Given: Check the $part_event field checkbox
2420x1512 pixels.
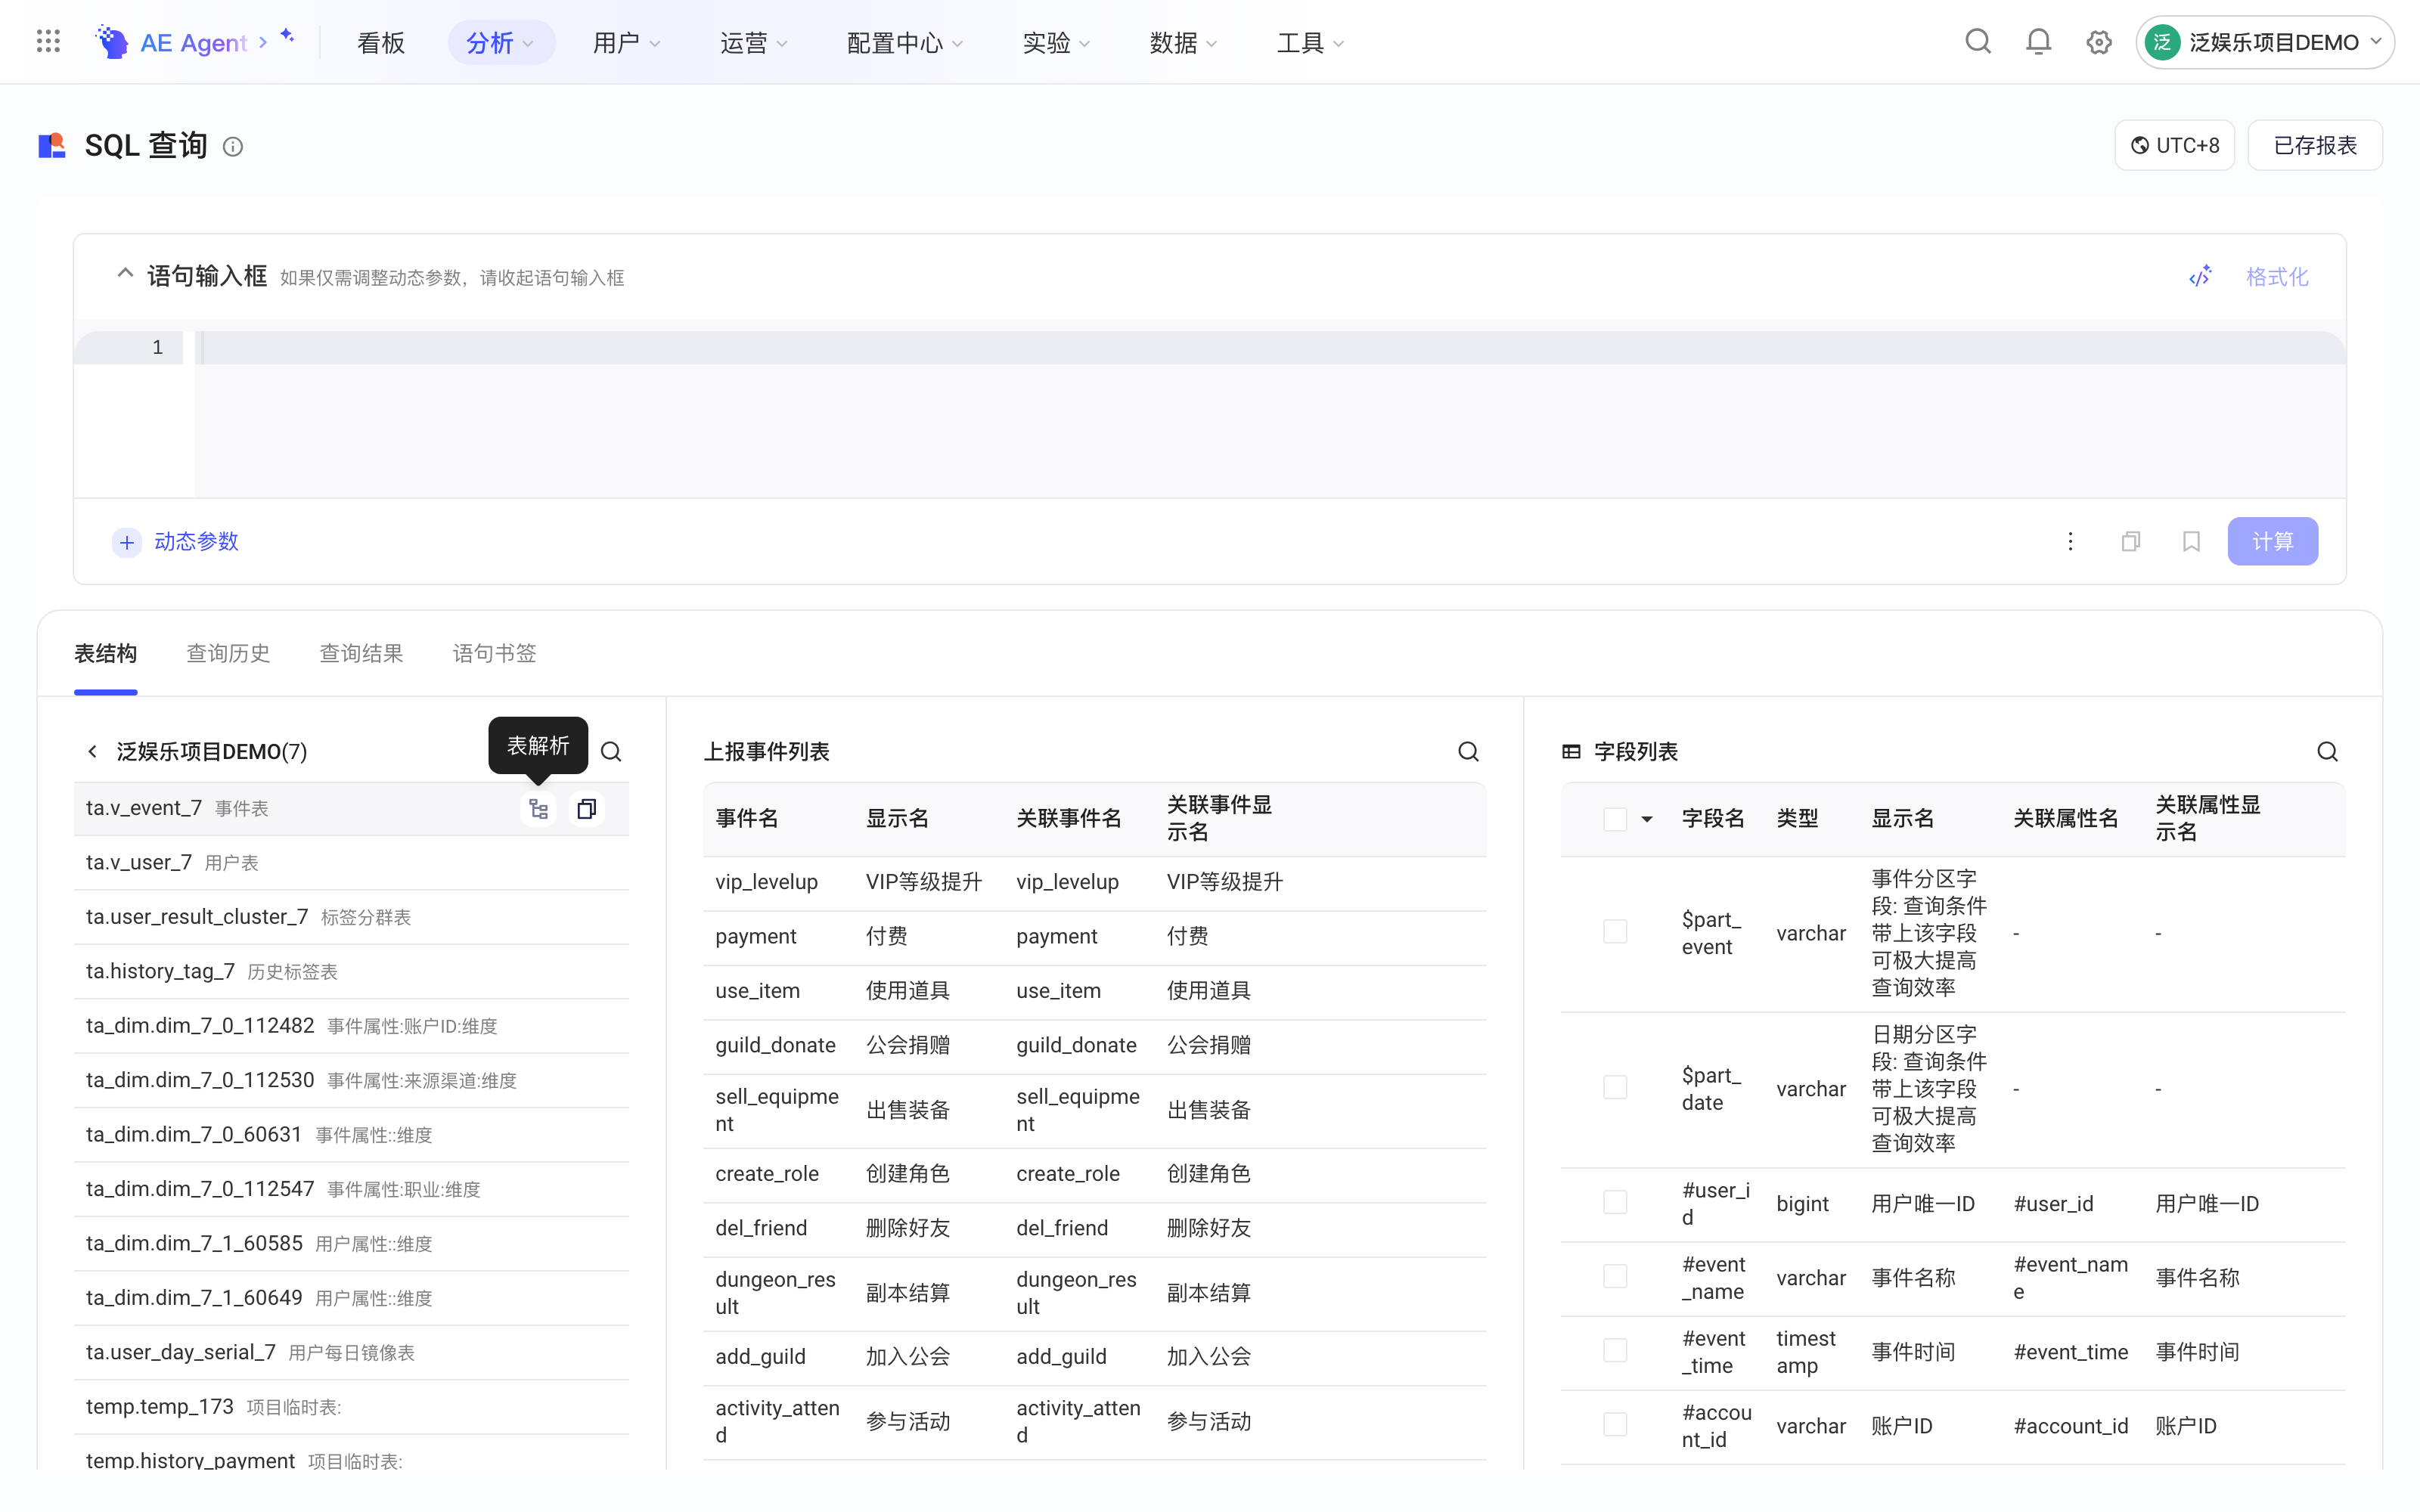Looking at the screenshot, I should coord(1615,932).
